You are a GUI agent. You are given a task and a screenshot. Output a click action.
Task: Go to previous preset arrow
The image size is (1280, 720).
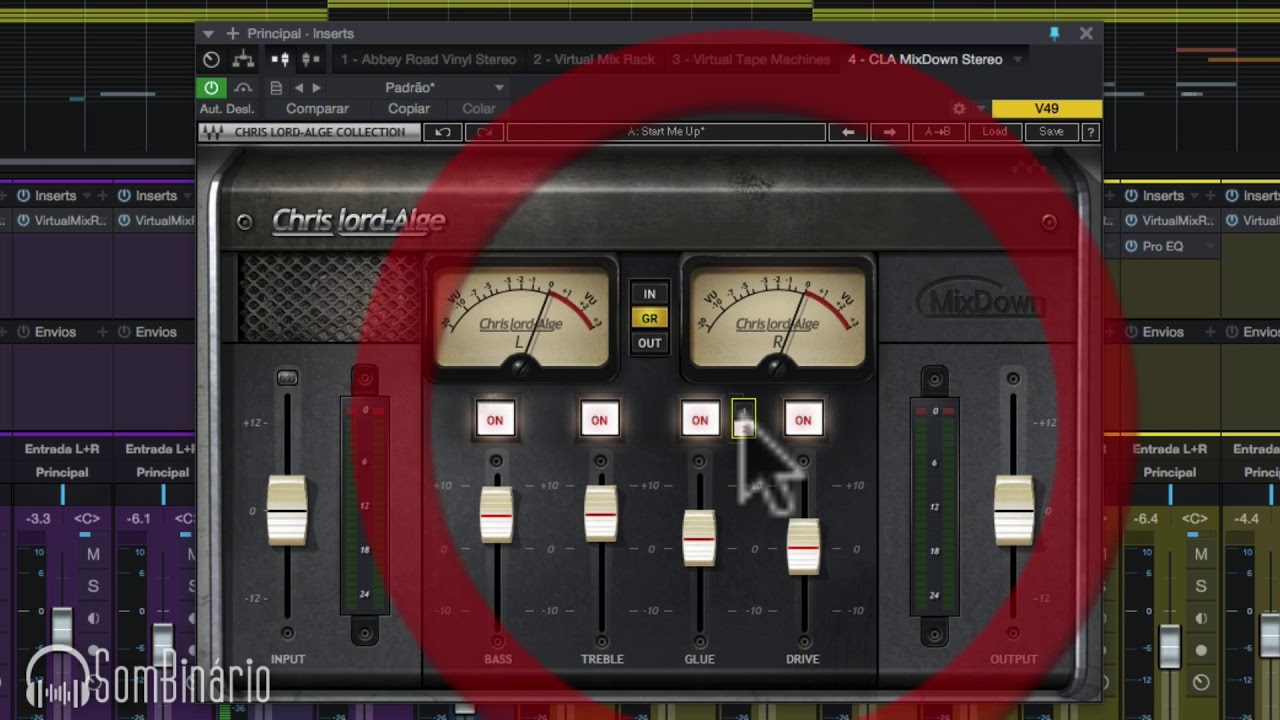tap(298, 88)
